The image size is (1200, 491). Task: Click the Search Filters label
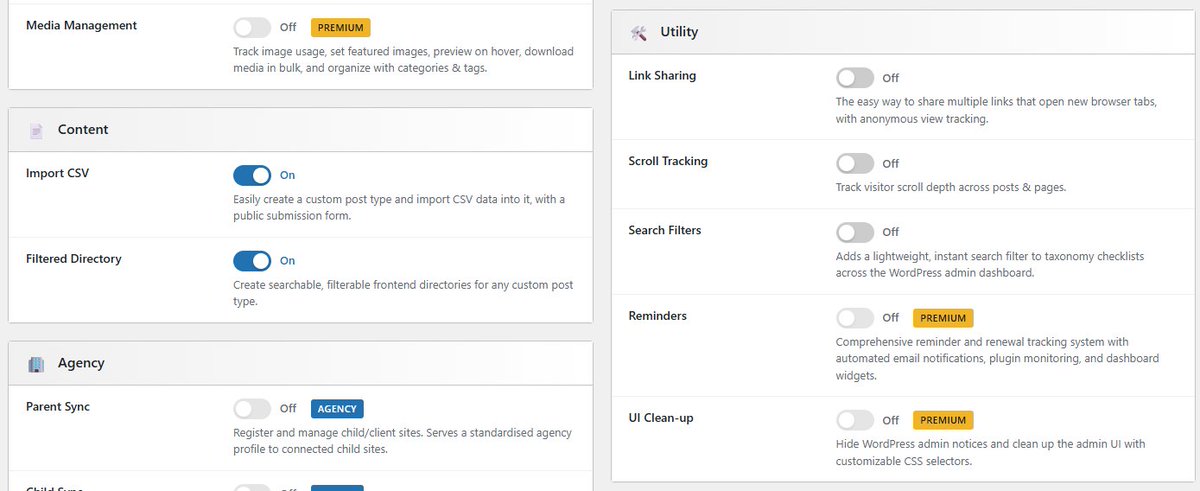(x=665, y=230)
